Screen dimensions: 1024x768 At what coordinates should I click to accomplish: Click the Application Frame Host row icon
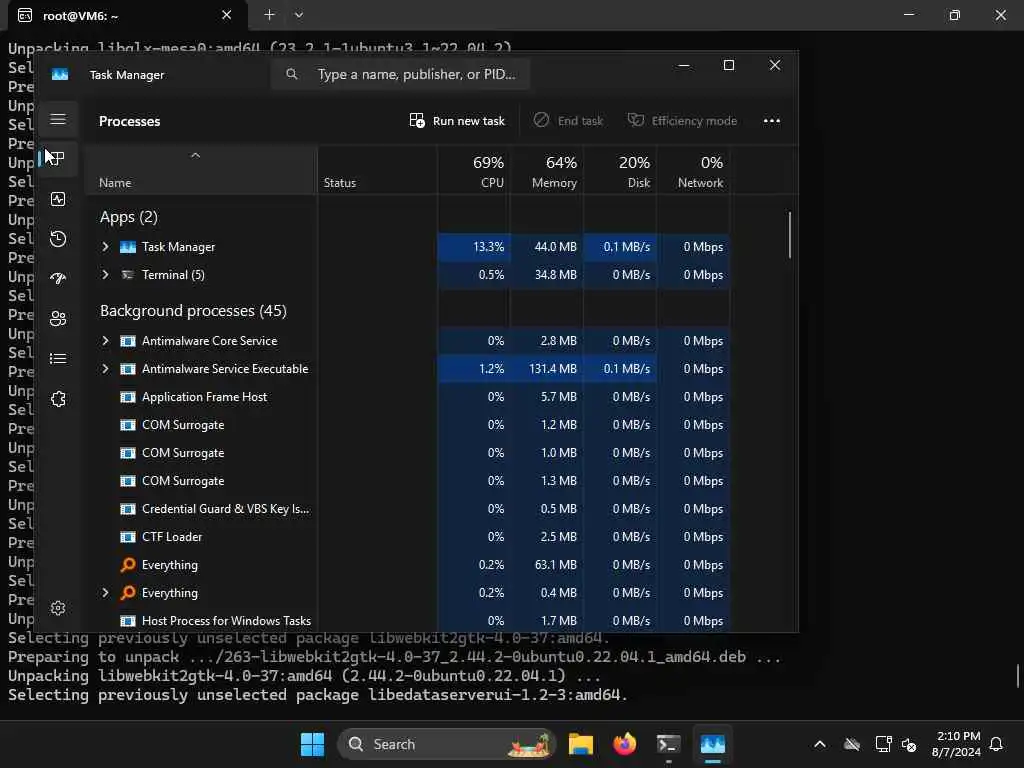pos(128,397)
